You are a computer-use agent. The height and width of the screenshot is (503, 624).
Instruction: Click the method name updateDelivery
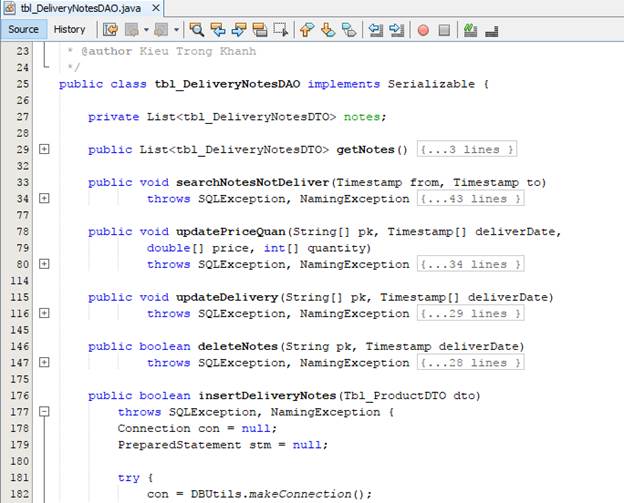[x=227, y=297]
